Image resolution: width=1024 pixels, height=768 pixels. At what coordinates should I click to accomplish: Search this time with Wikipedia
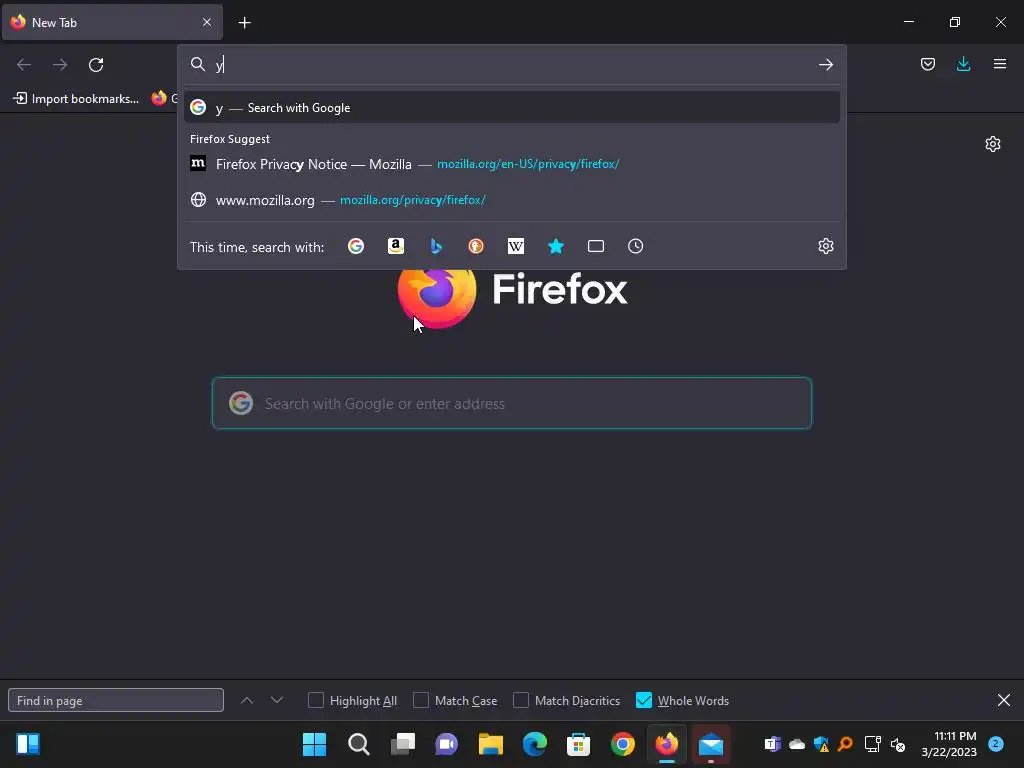coord(516,246)
